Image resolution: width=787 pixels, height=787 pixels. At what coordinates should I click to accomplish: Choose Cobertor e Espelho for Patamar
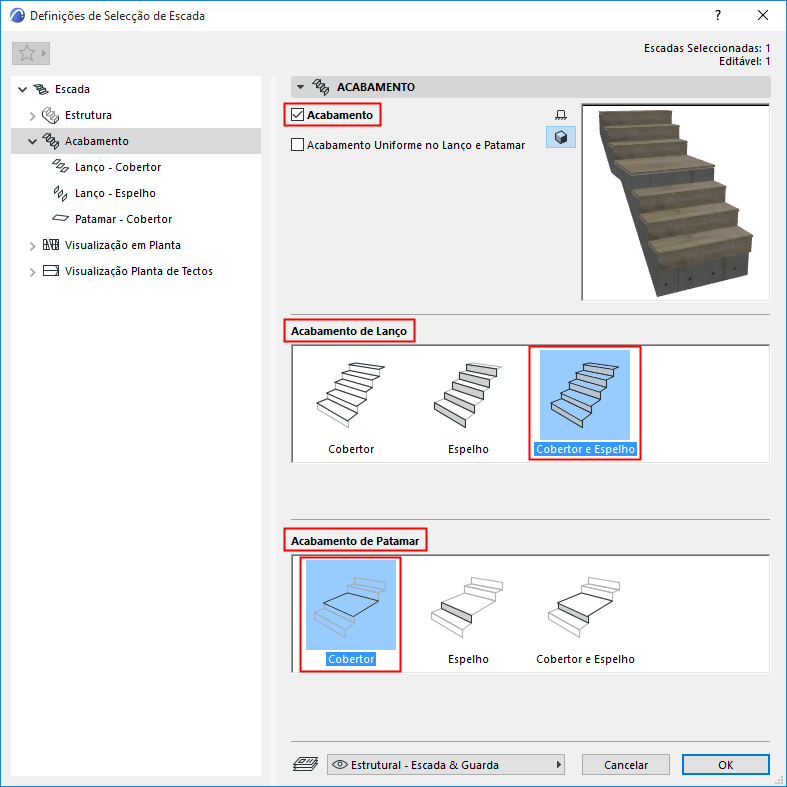coord(585,613)
